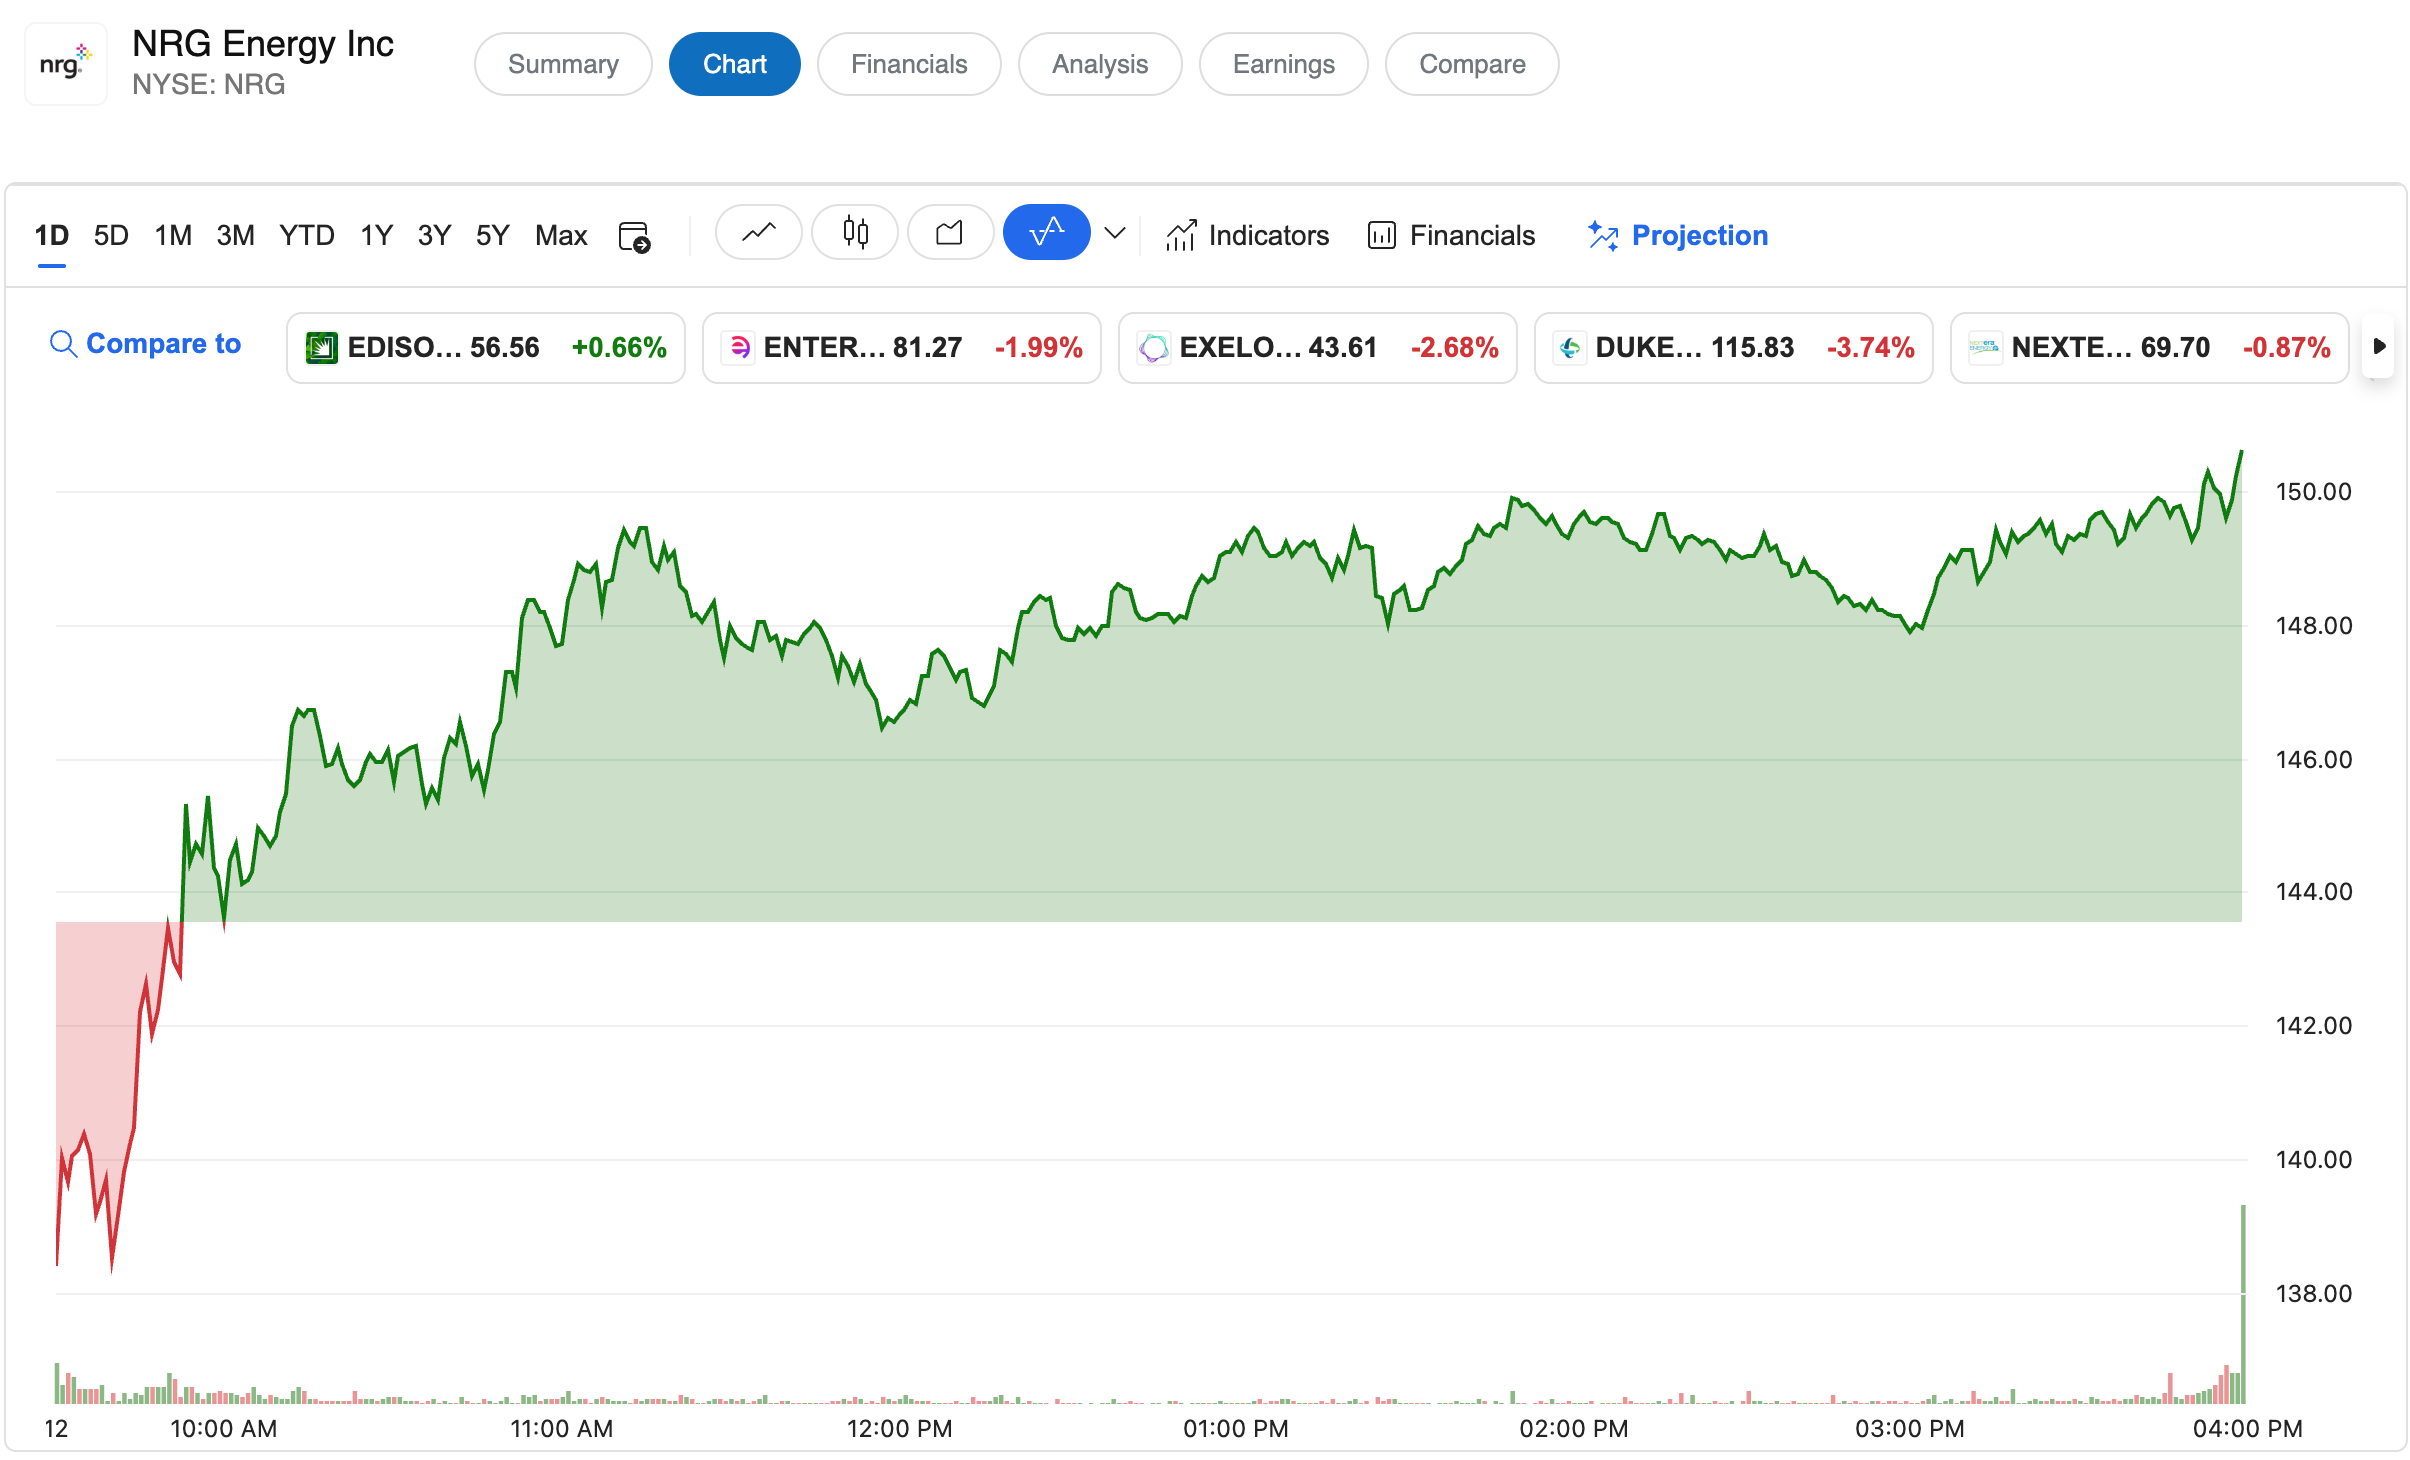Open the Compare tab
The height and width of the screenshot is (1460, 2410).
(1472, 64)
